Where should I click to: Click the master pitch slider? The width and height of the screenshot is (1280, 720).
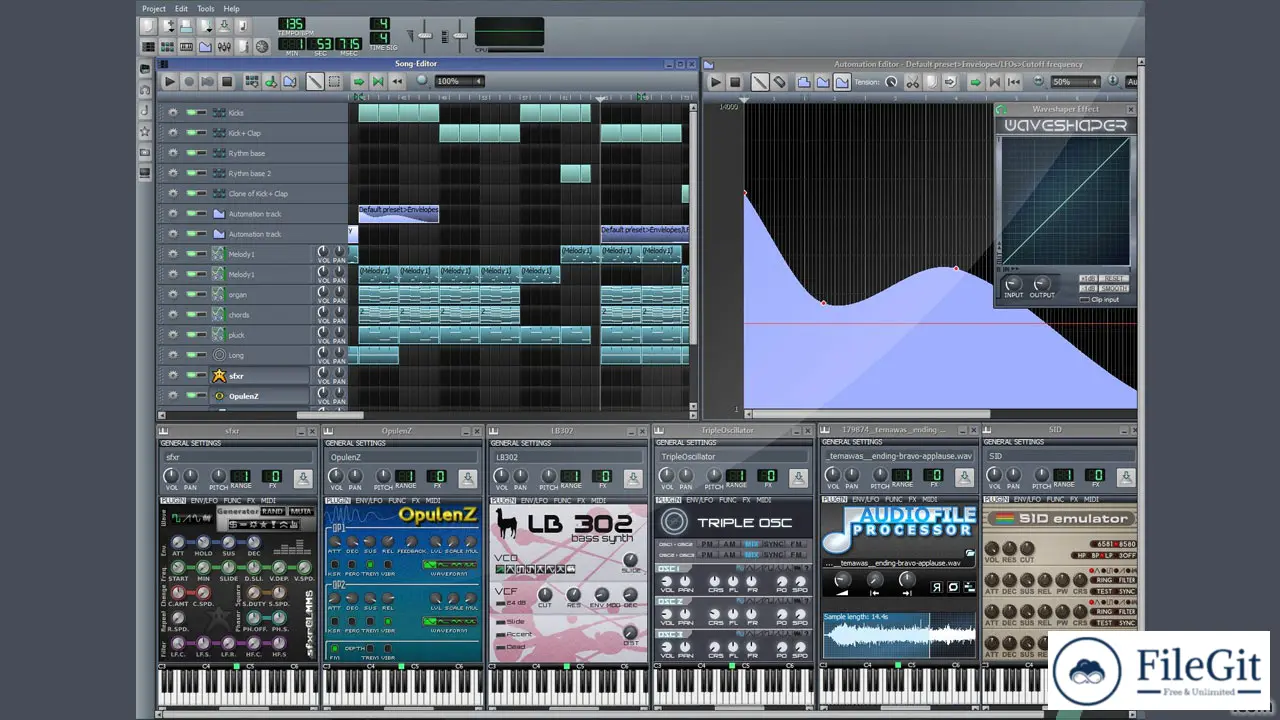point(460,35)
